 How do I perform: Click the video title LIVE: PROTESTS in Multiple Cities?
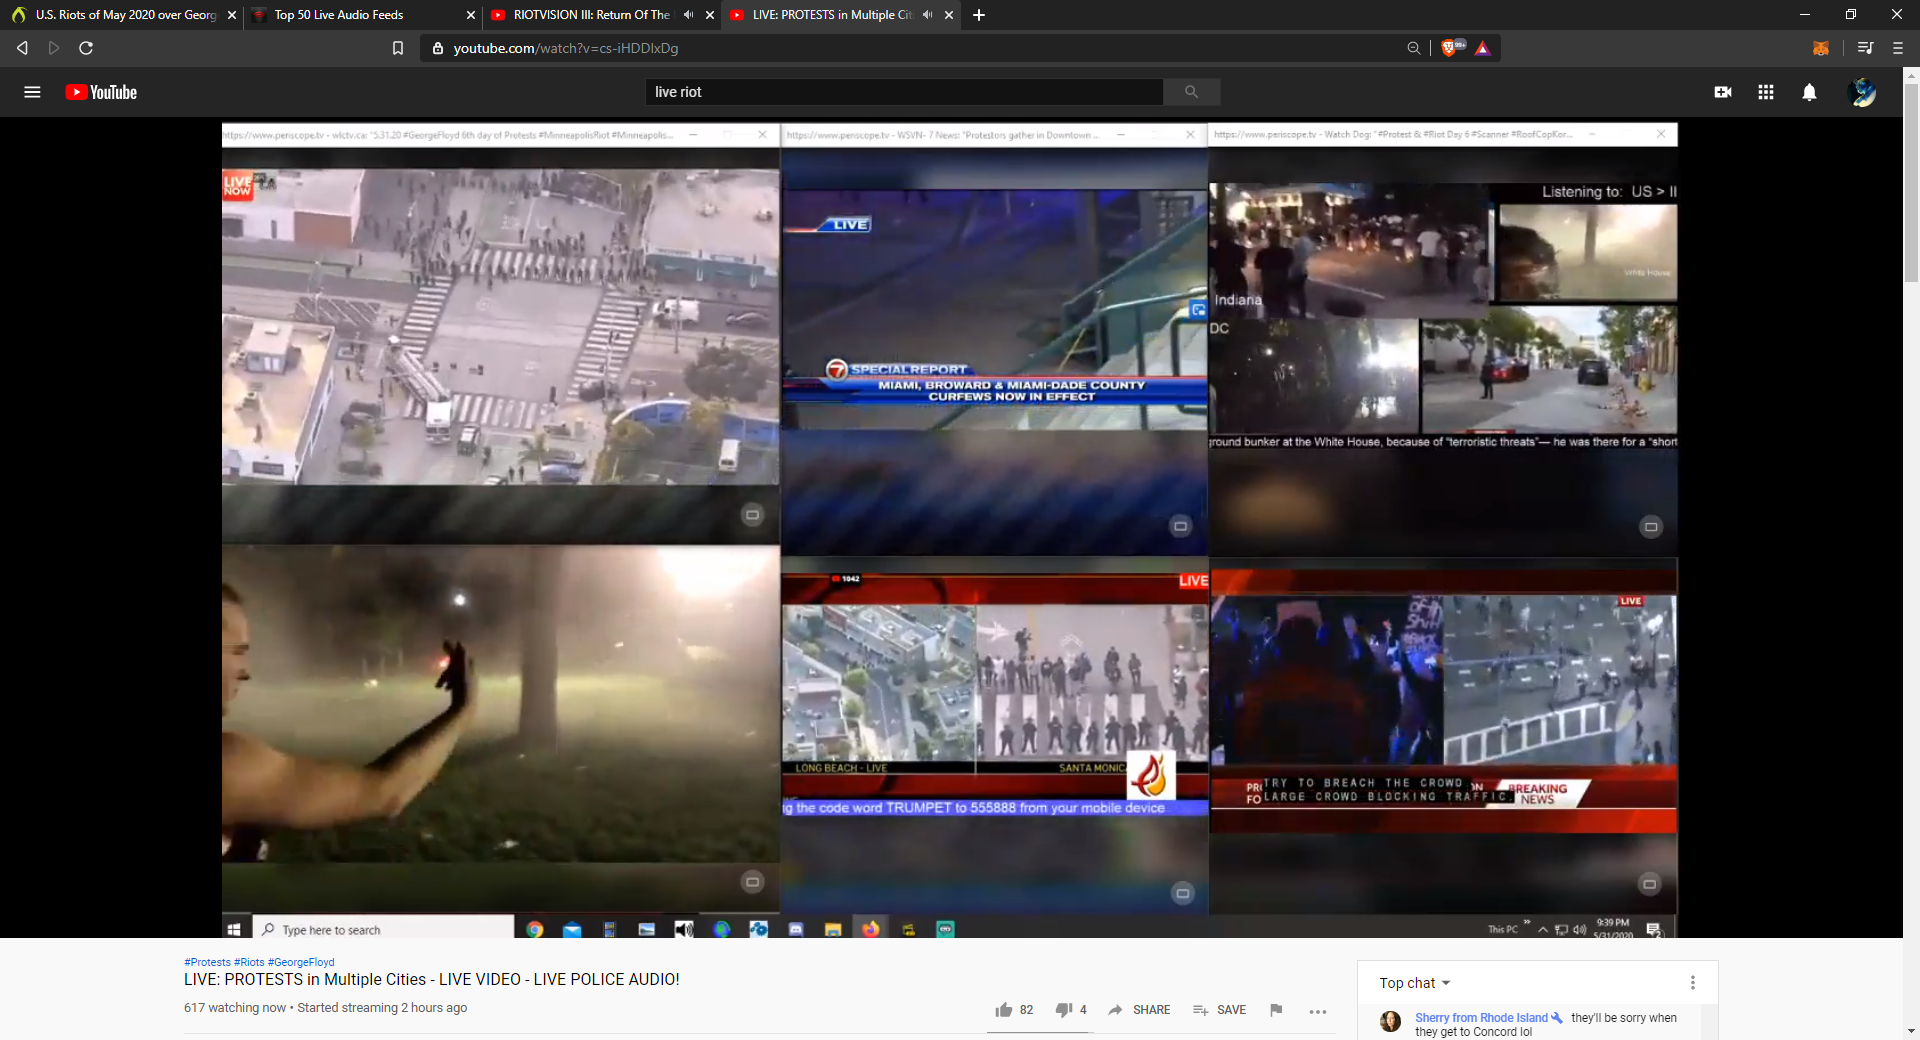tap(432, 980)
